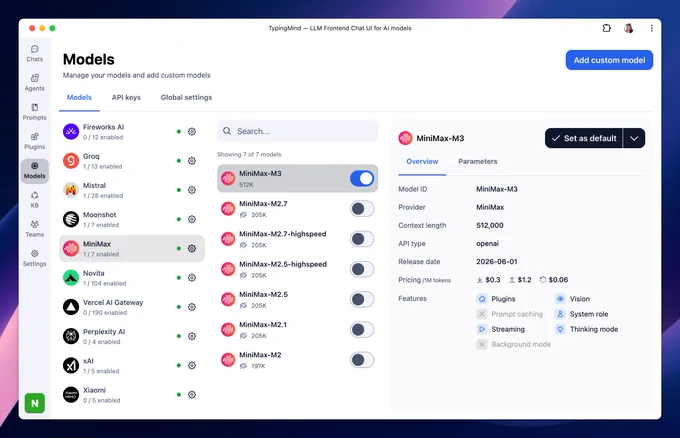This screenshot has height=438, width=680.
Task: Open Plugins in the sidebar
Action: [x=35, y=141]
